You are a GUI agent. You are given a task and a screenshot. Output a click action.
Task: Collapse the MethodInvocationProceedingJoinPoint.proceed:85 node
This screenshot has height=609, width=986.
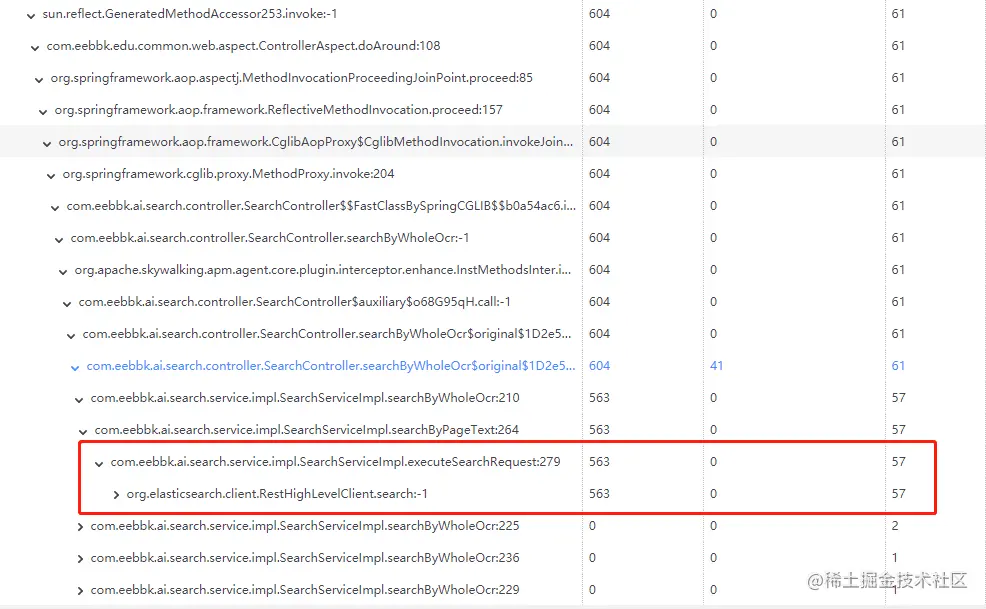[x=39, y=79]
